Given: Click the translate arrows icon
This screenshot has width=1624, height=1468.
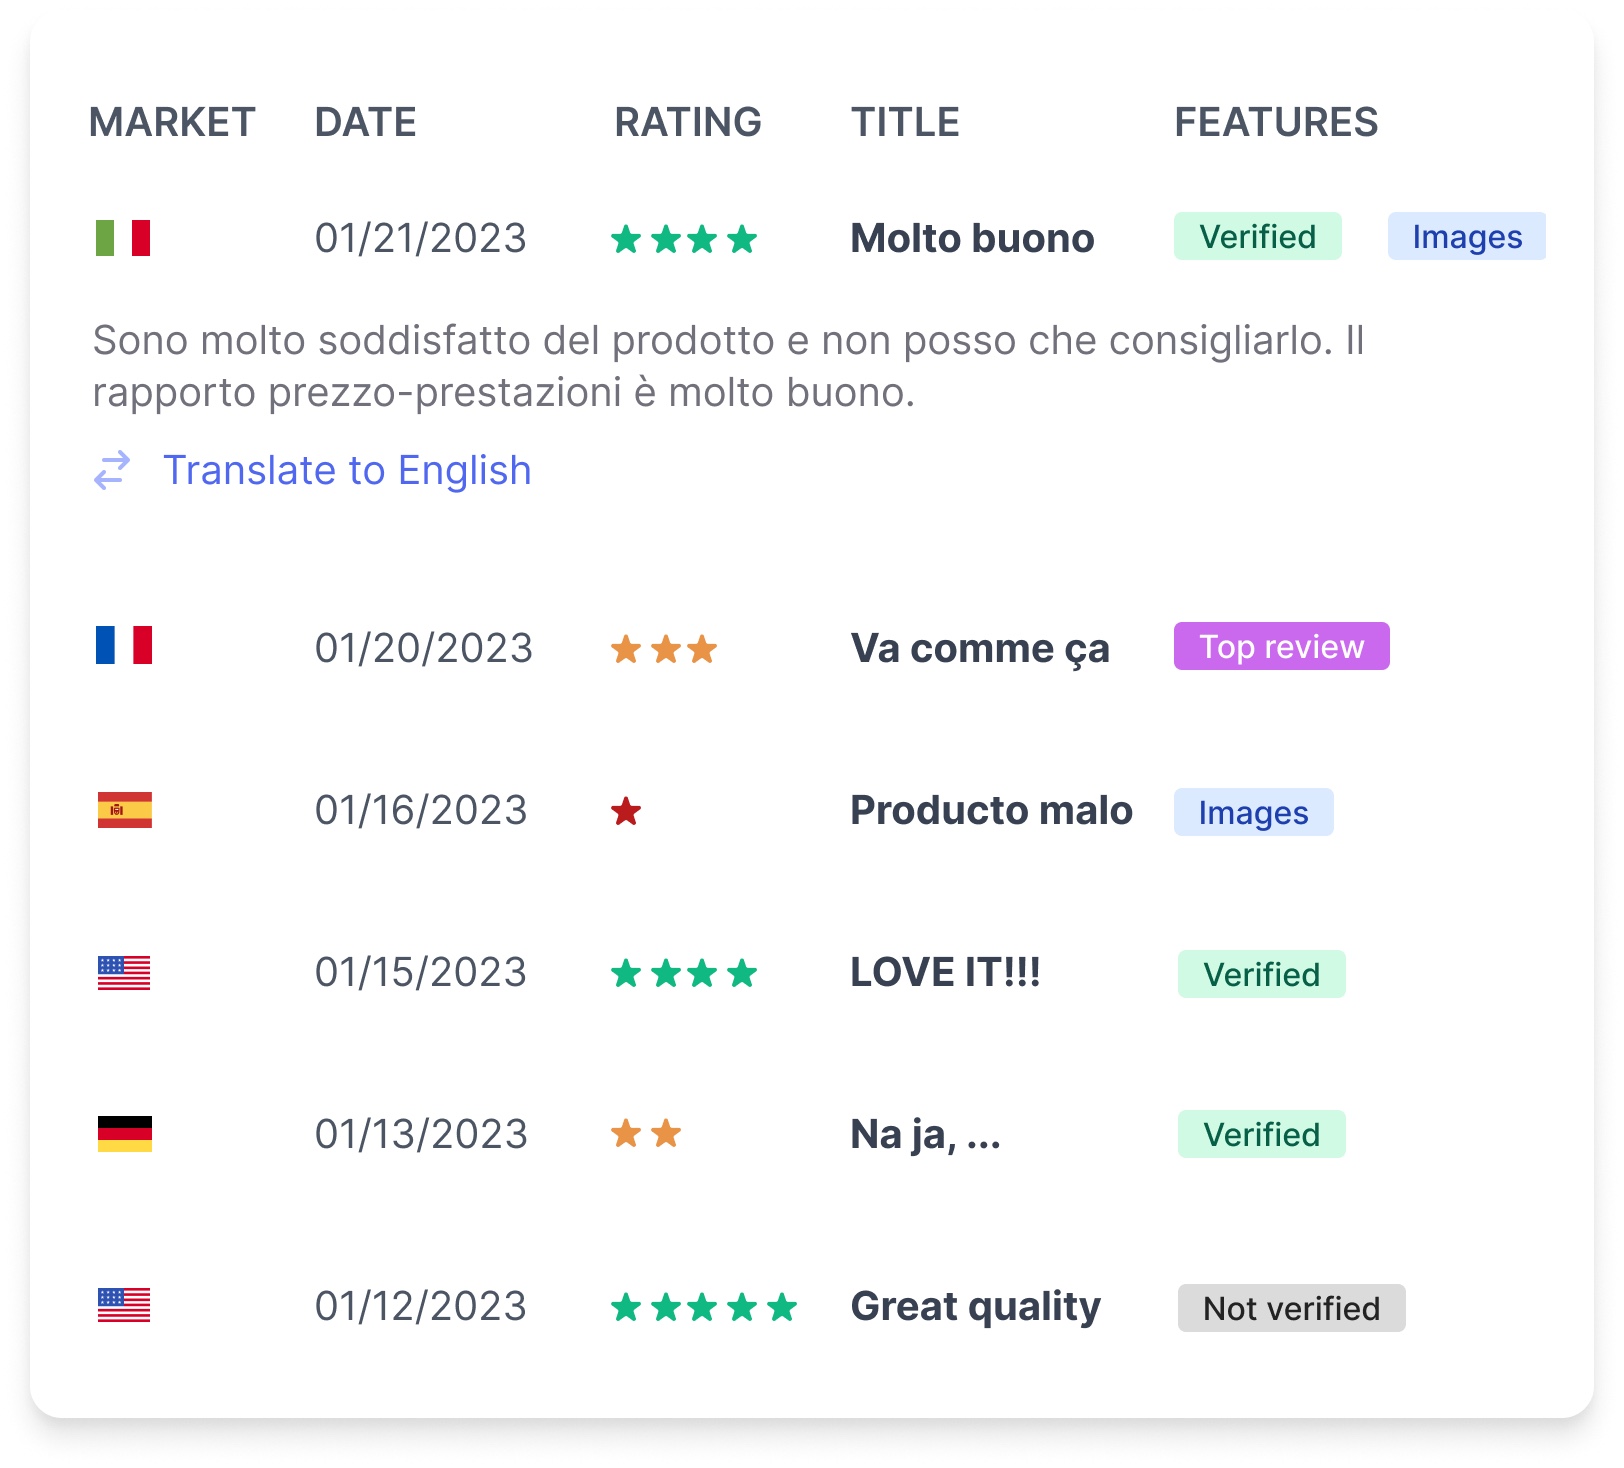Looking at the screenshot, I should 112,470.
